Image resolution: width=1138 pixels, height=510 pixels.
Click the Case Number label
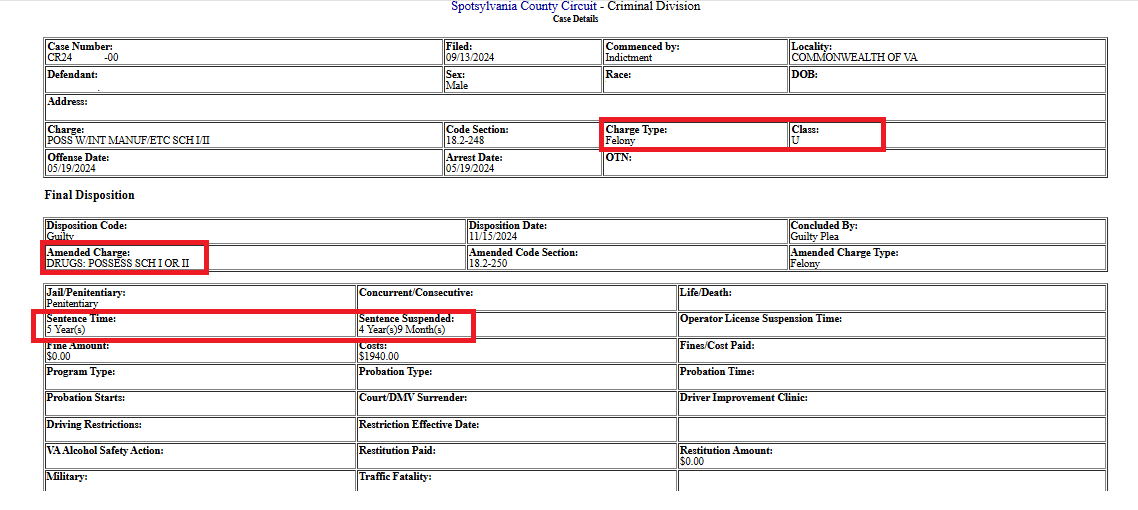tap(80, 46)
